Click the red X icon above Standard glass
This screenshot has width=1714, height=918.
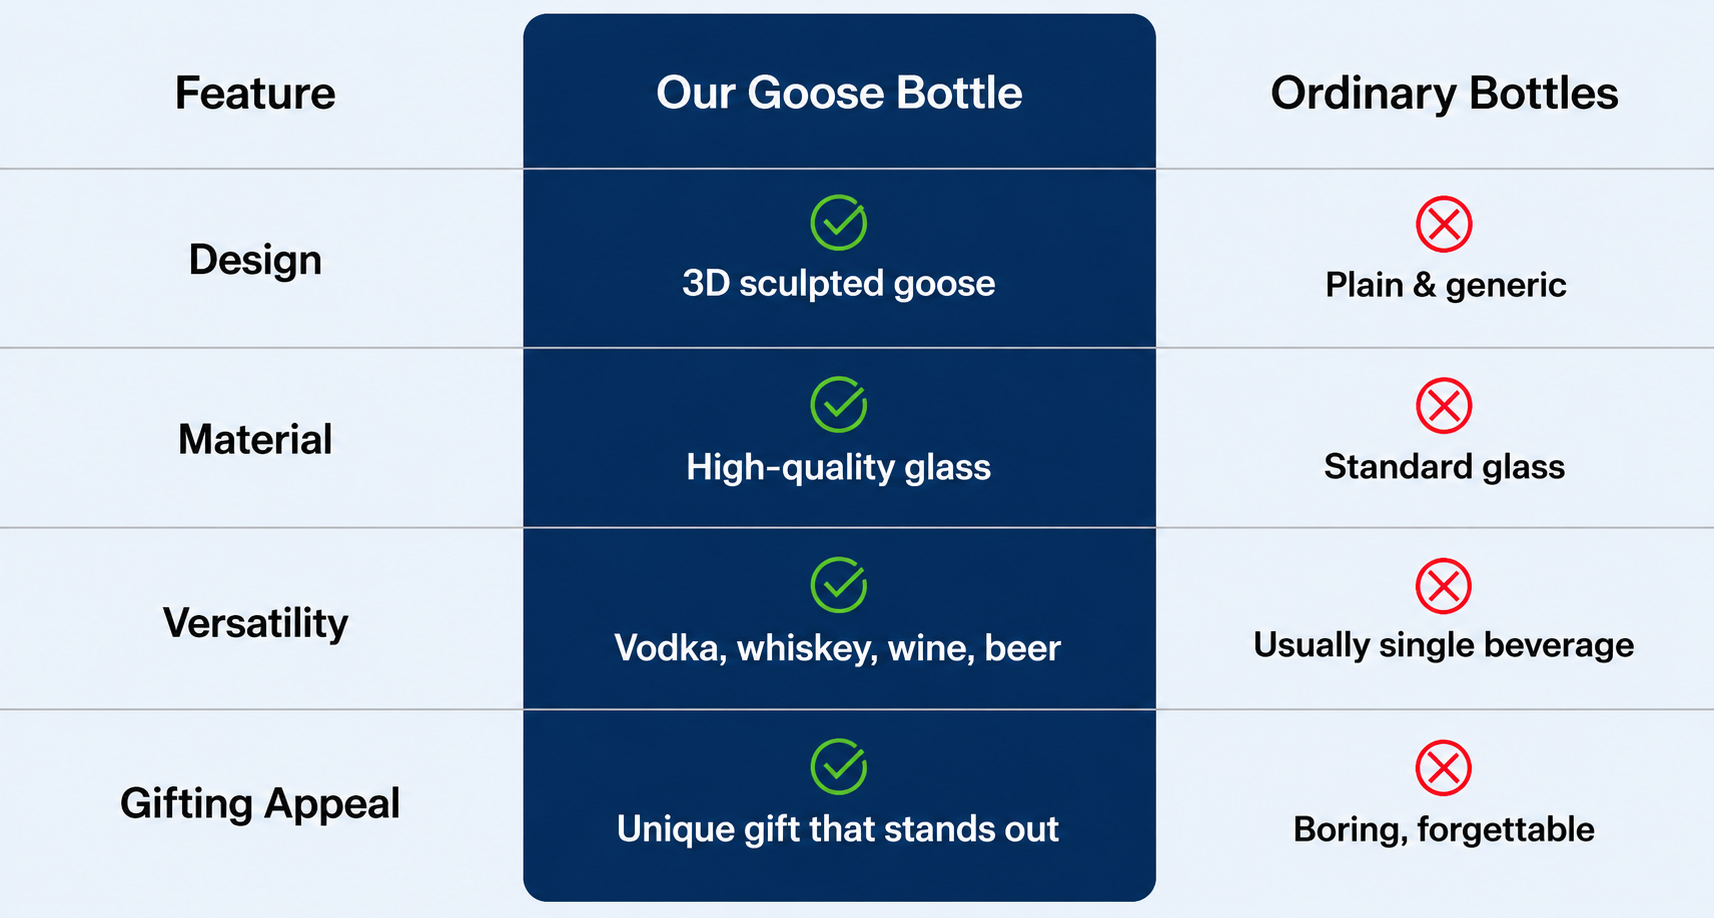click(x=1444, y=406)
